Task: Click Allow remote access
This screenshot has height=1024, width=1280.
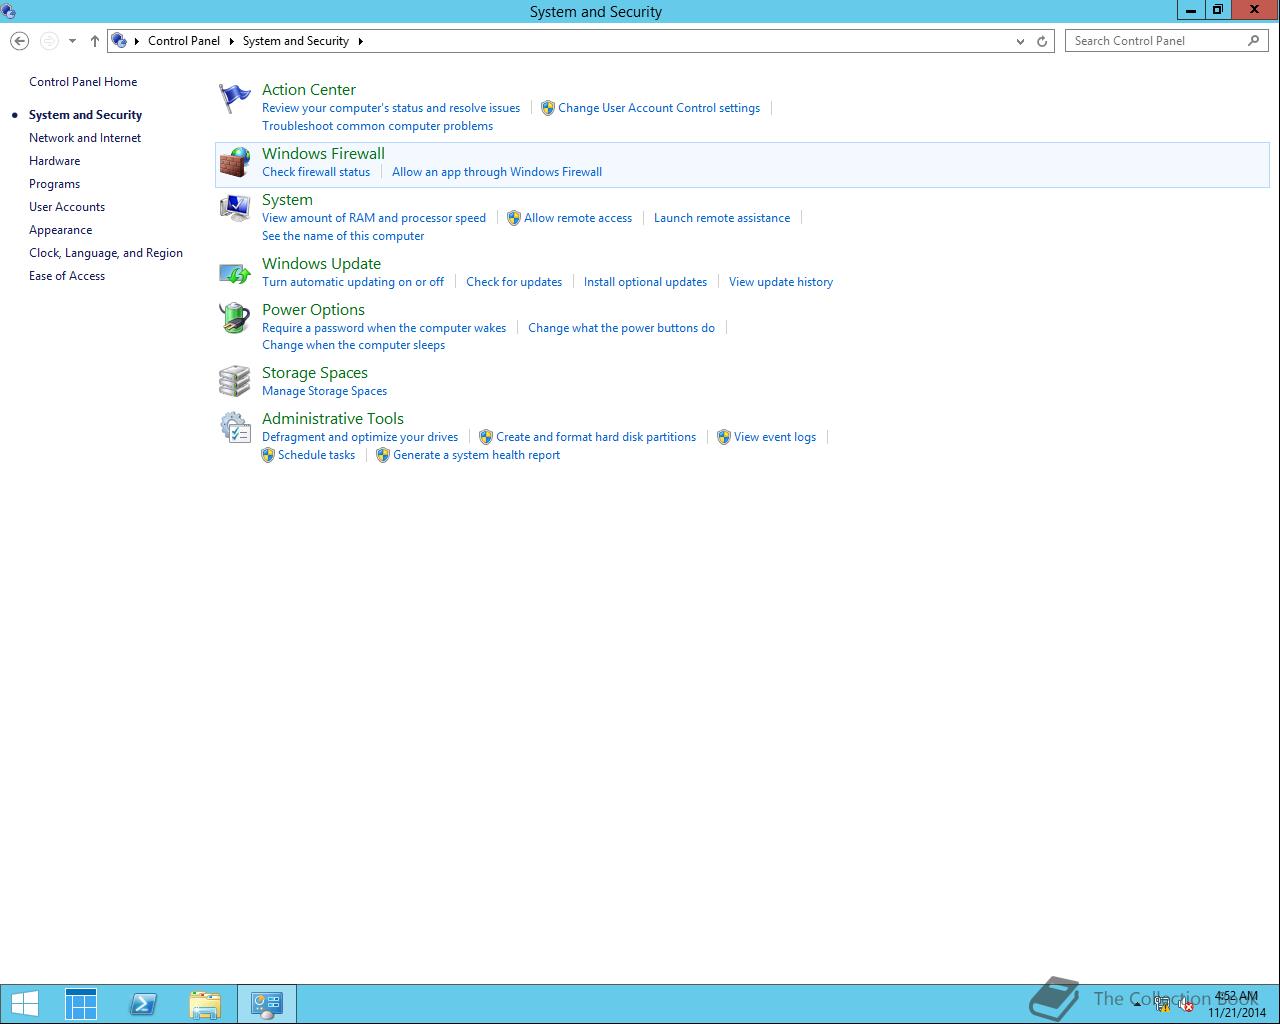Action: point(578,218)
